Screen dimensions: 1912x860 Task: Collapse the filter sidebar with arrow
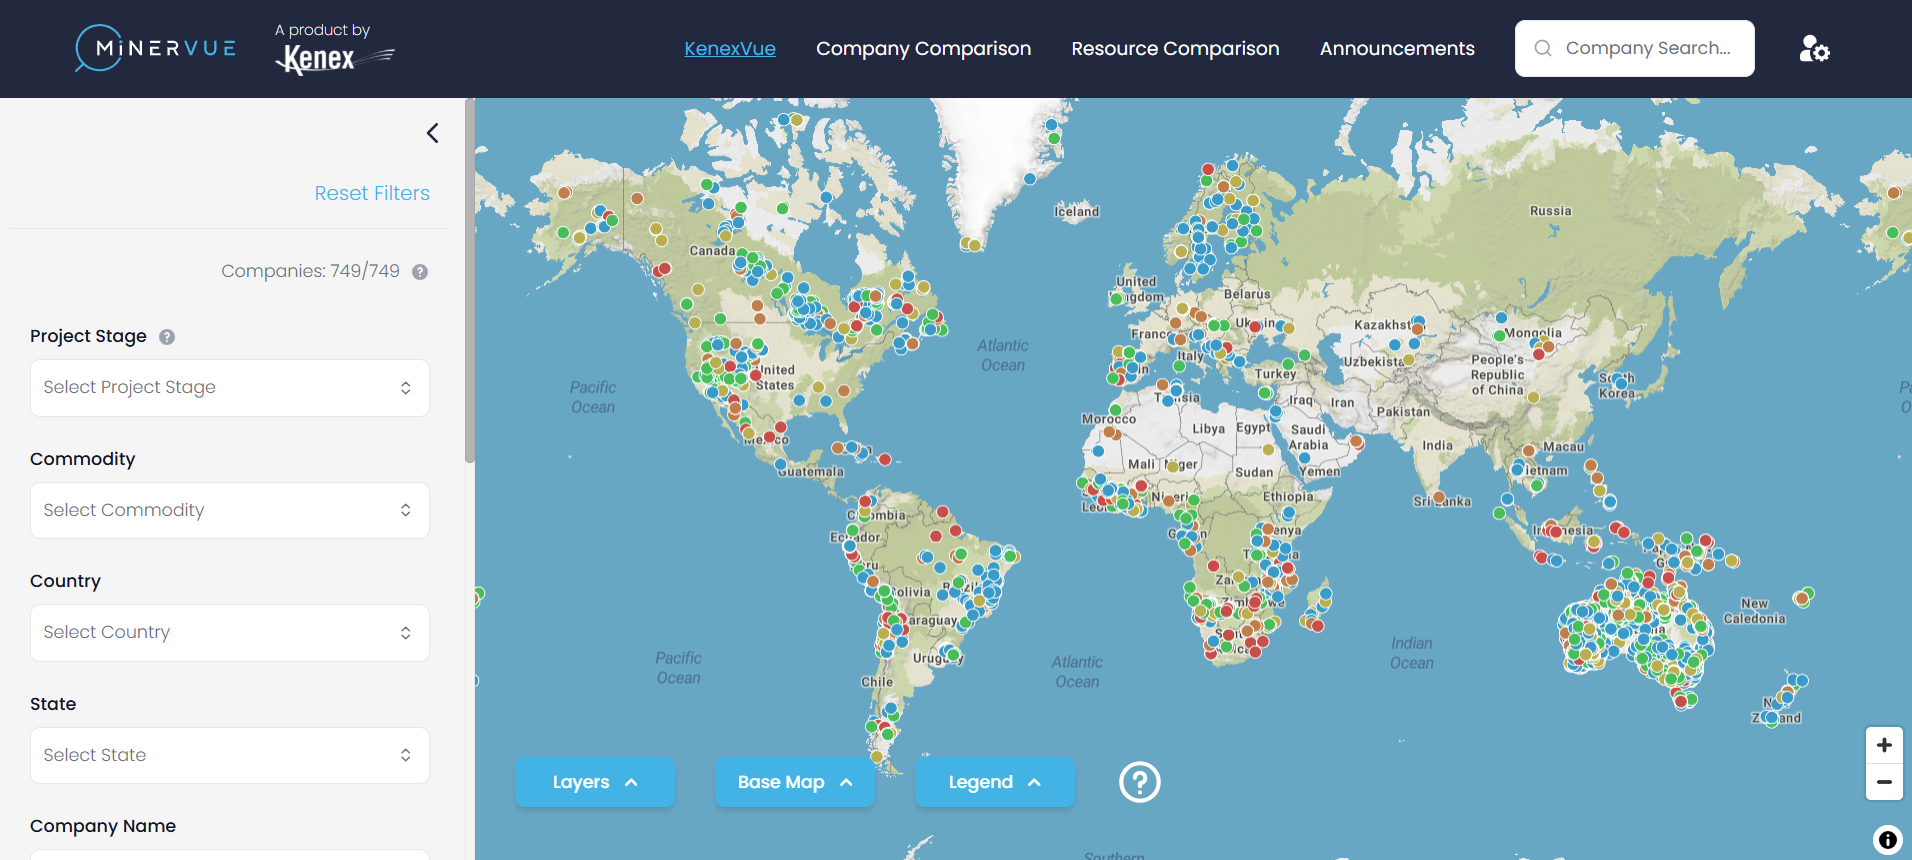432,133
